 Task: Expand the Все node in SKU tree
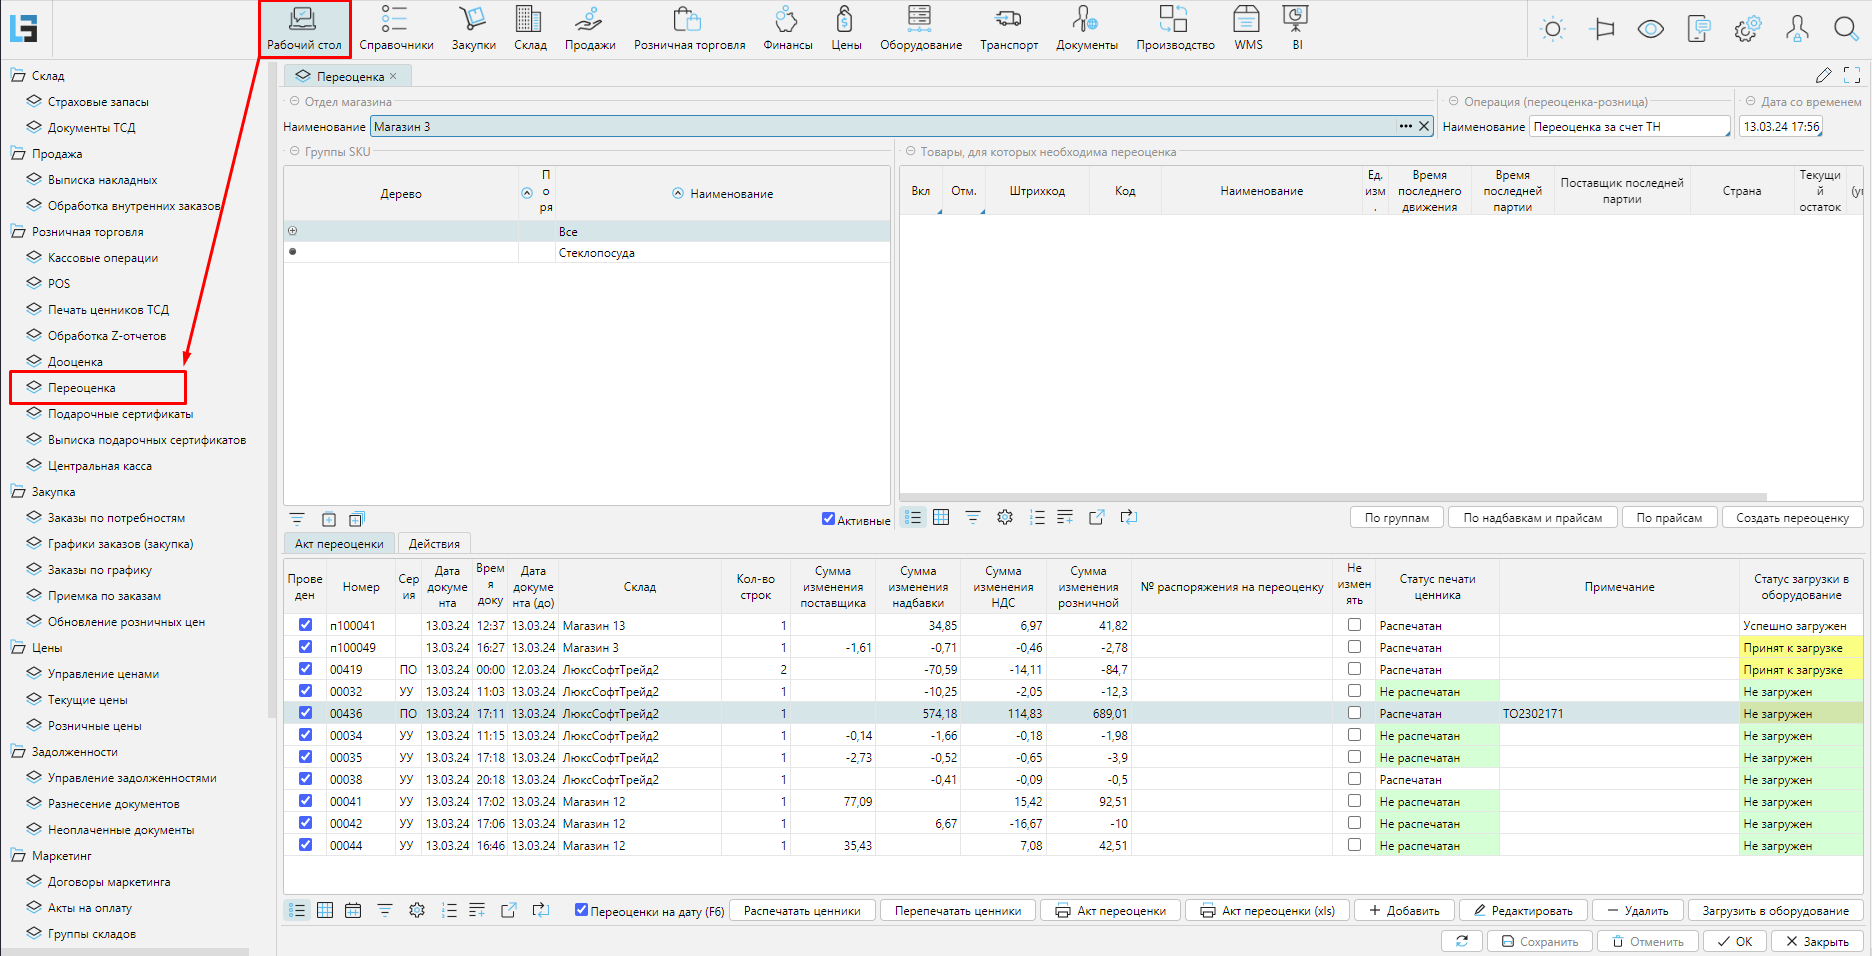click(x=293, y=231)
